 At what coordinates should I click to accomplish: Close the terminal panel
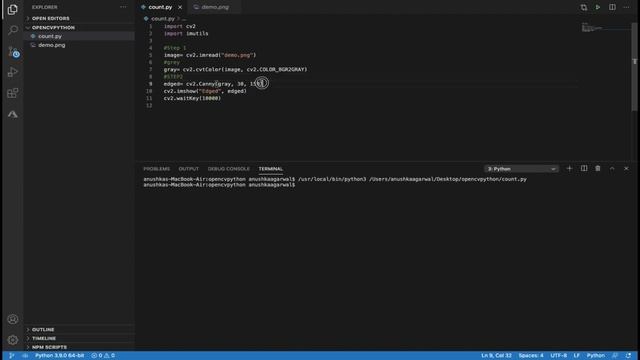click(627, 169)
